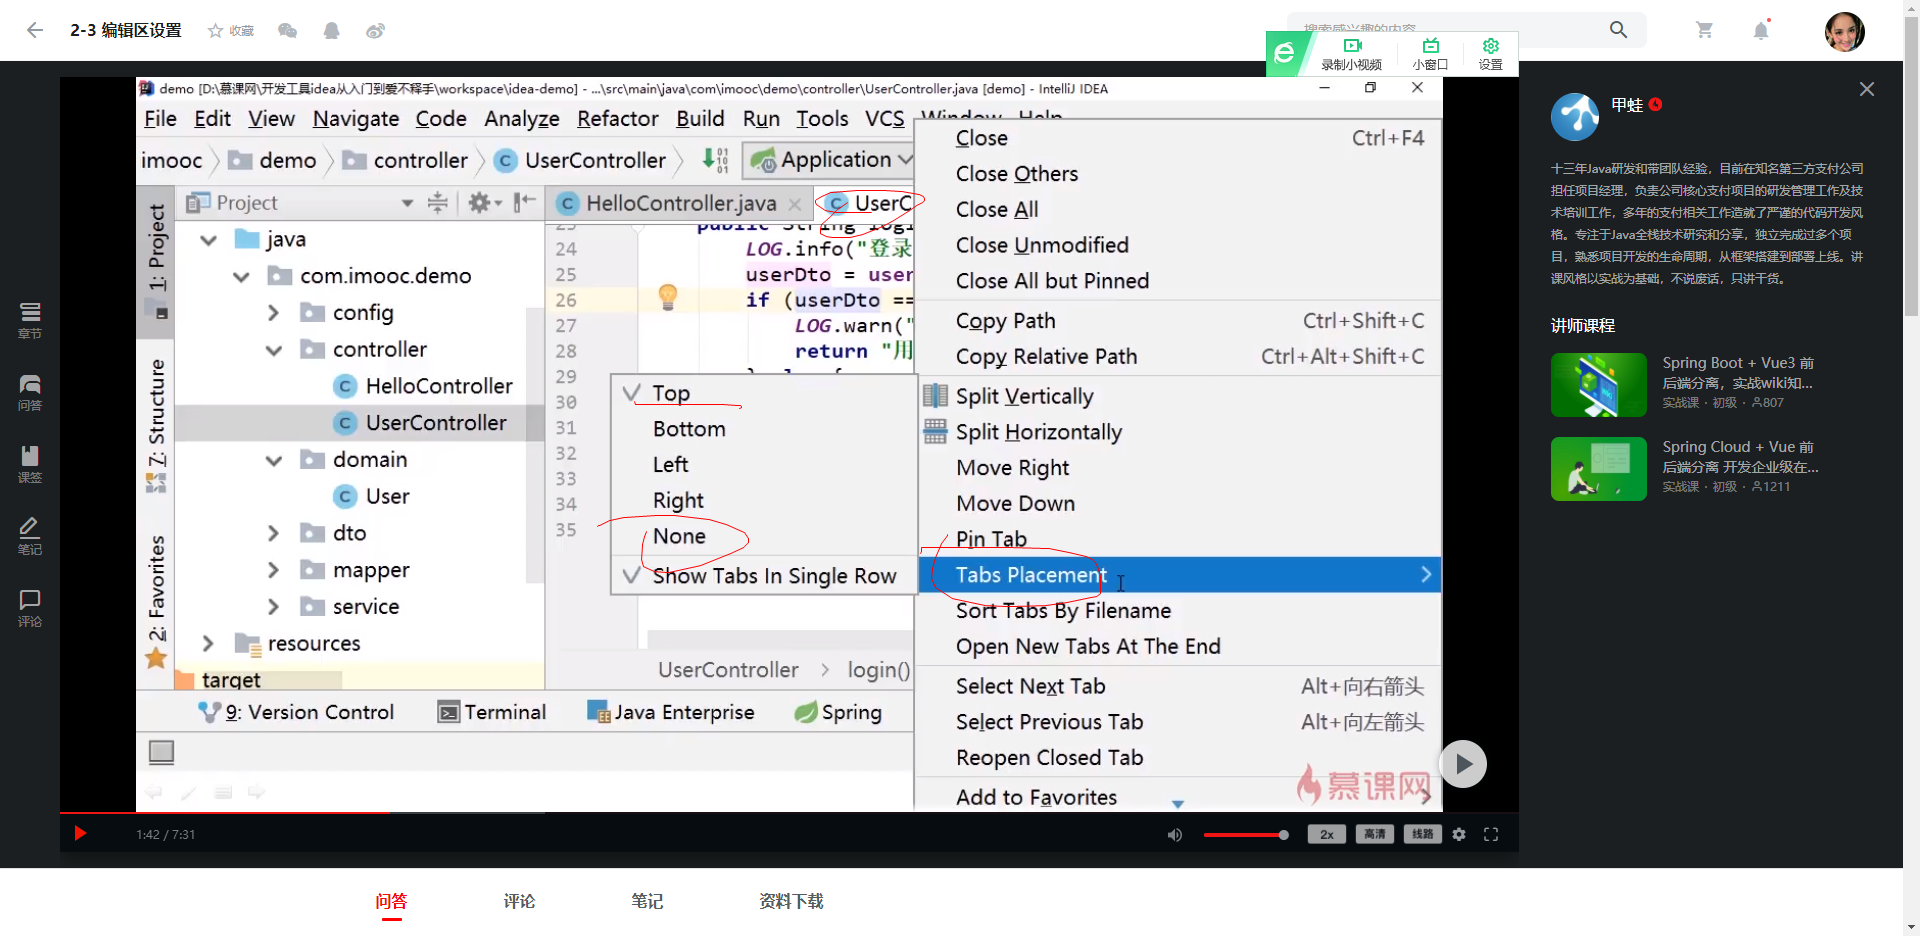
Task: Change 高清 video quality
Action: pos(1374,834)
